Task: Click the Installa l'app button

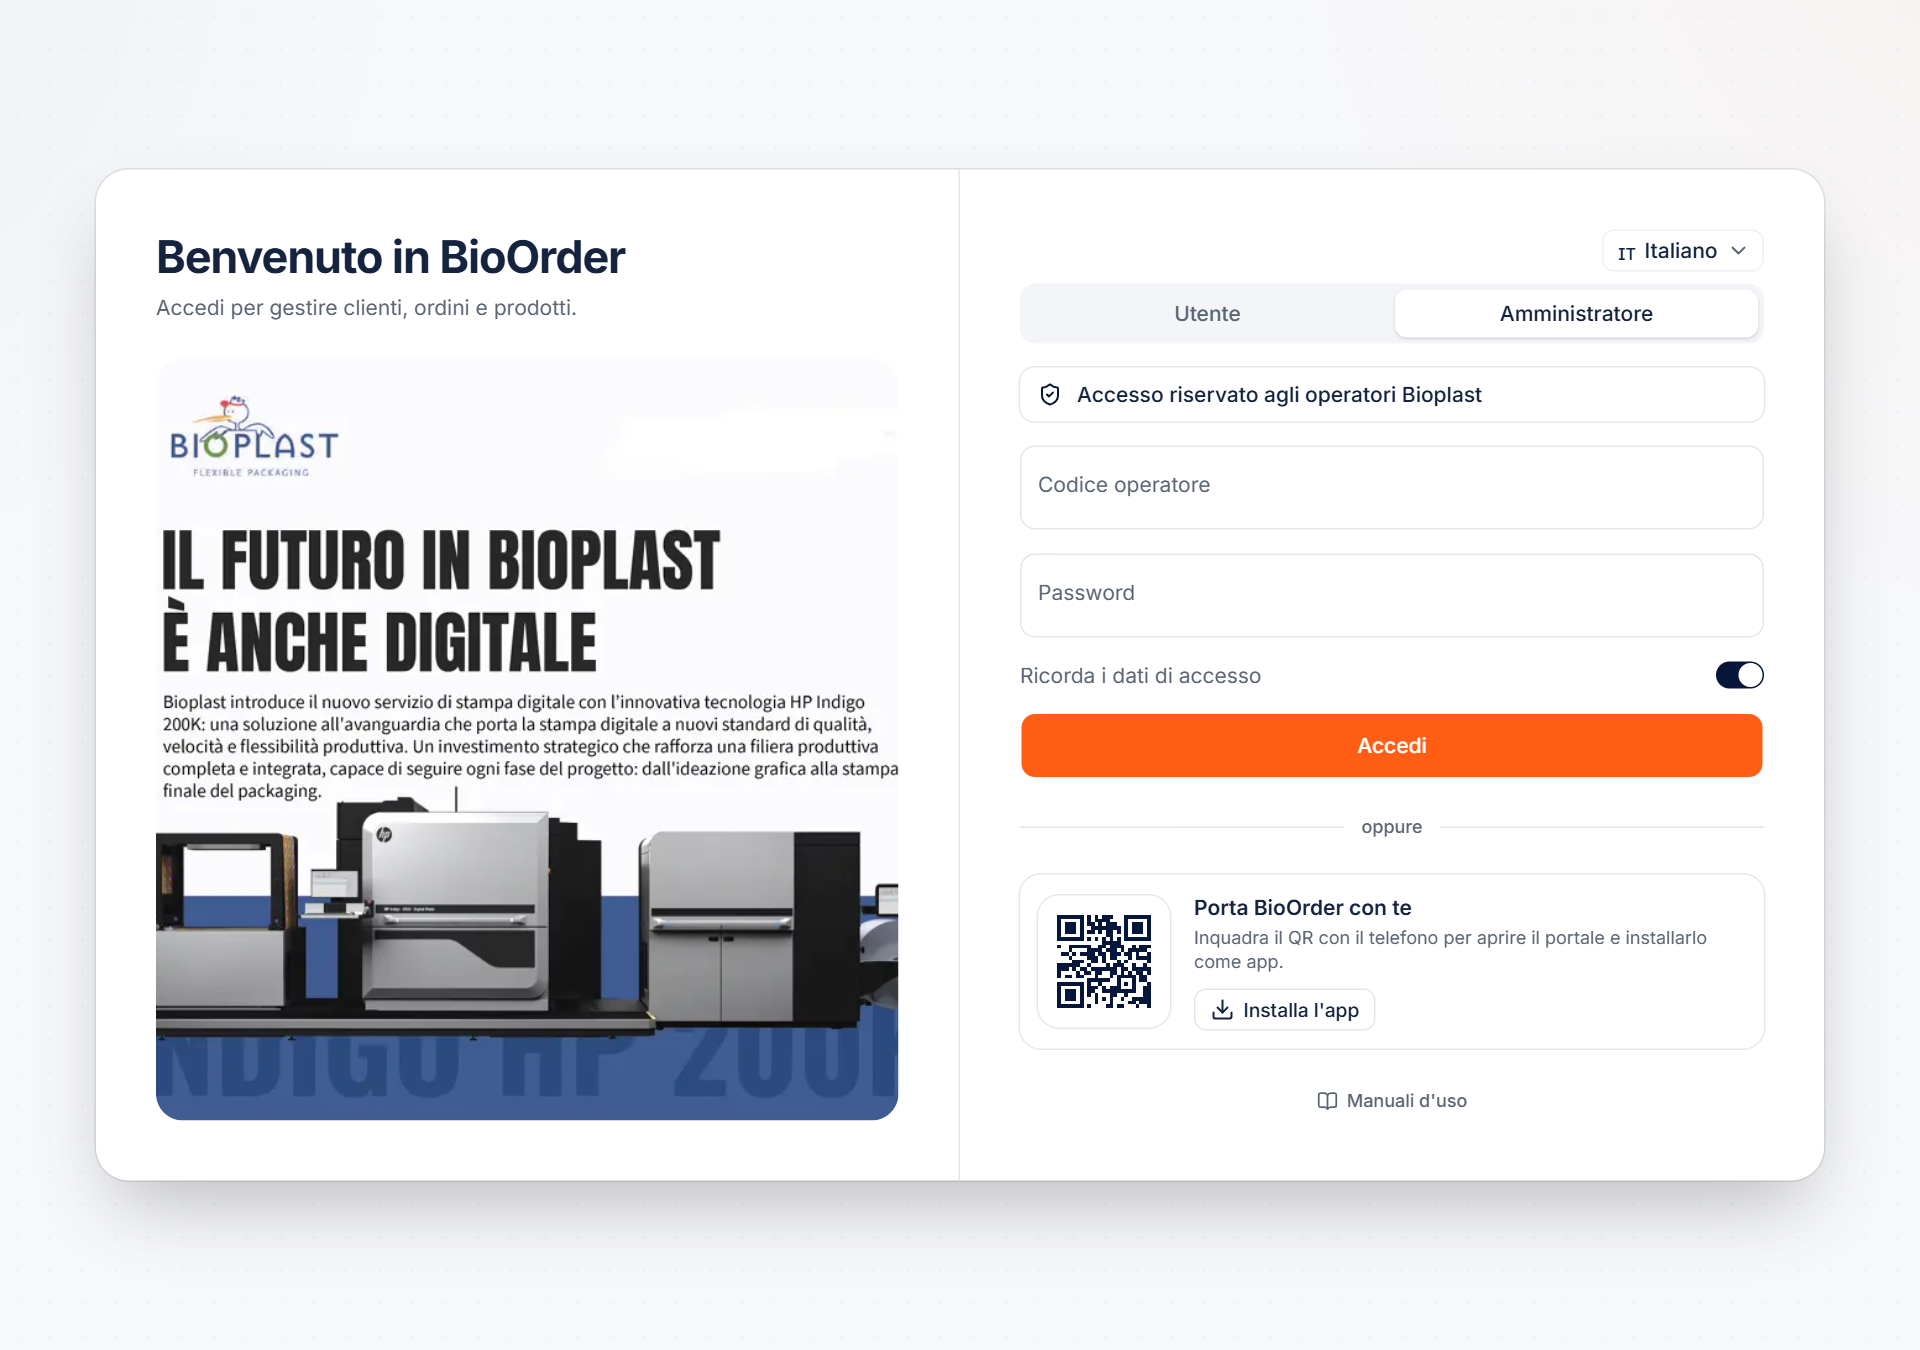Action: 1284,1010
